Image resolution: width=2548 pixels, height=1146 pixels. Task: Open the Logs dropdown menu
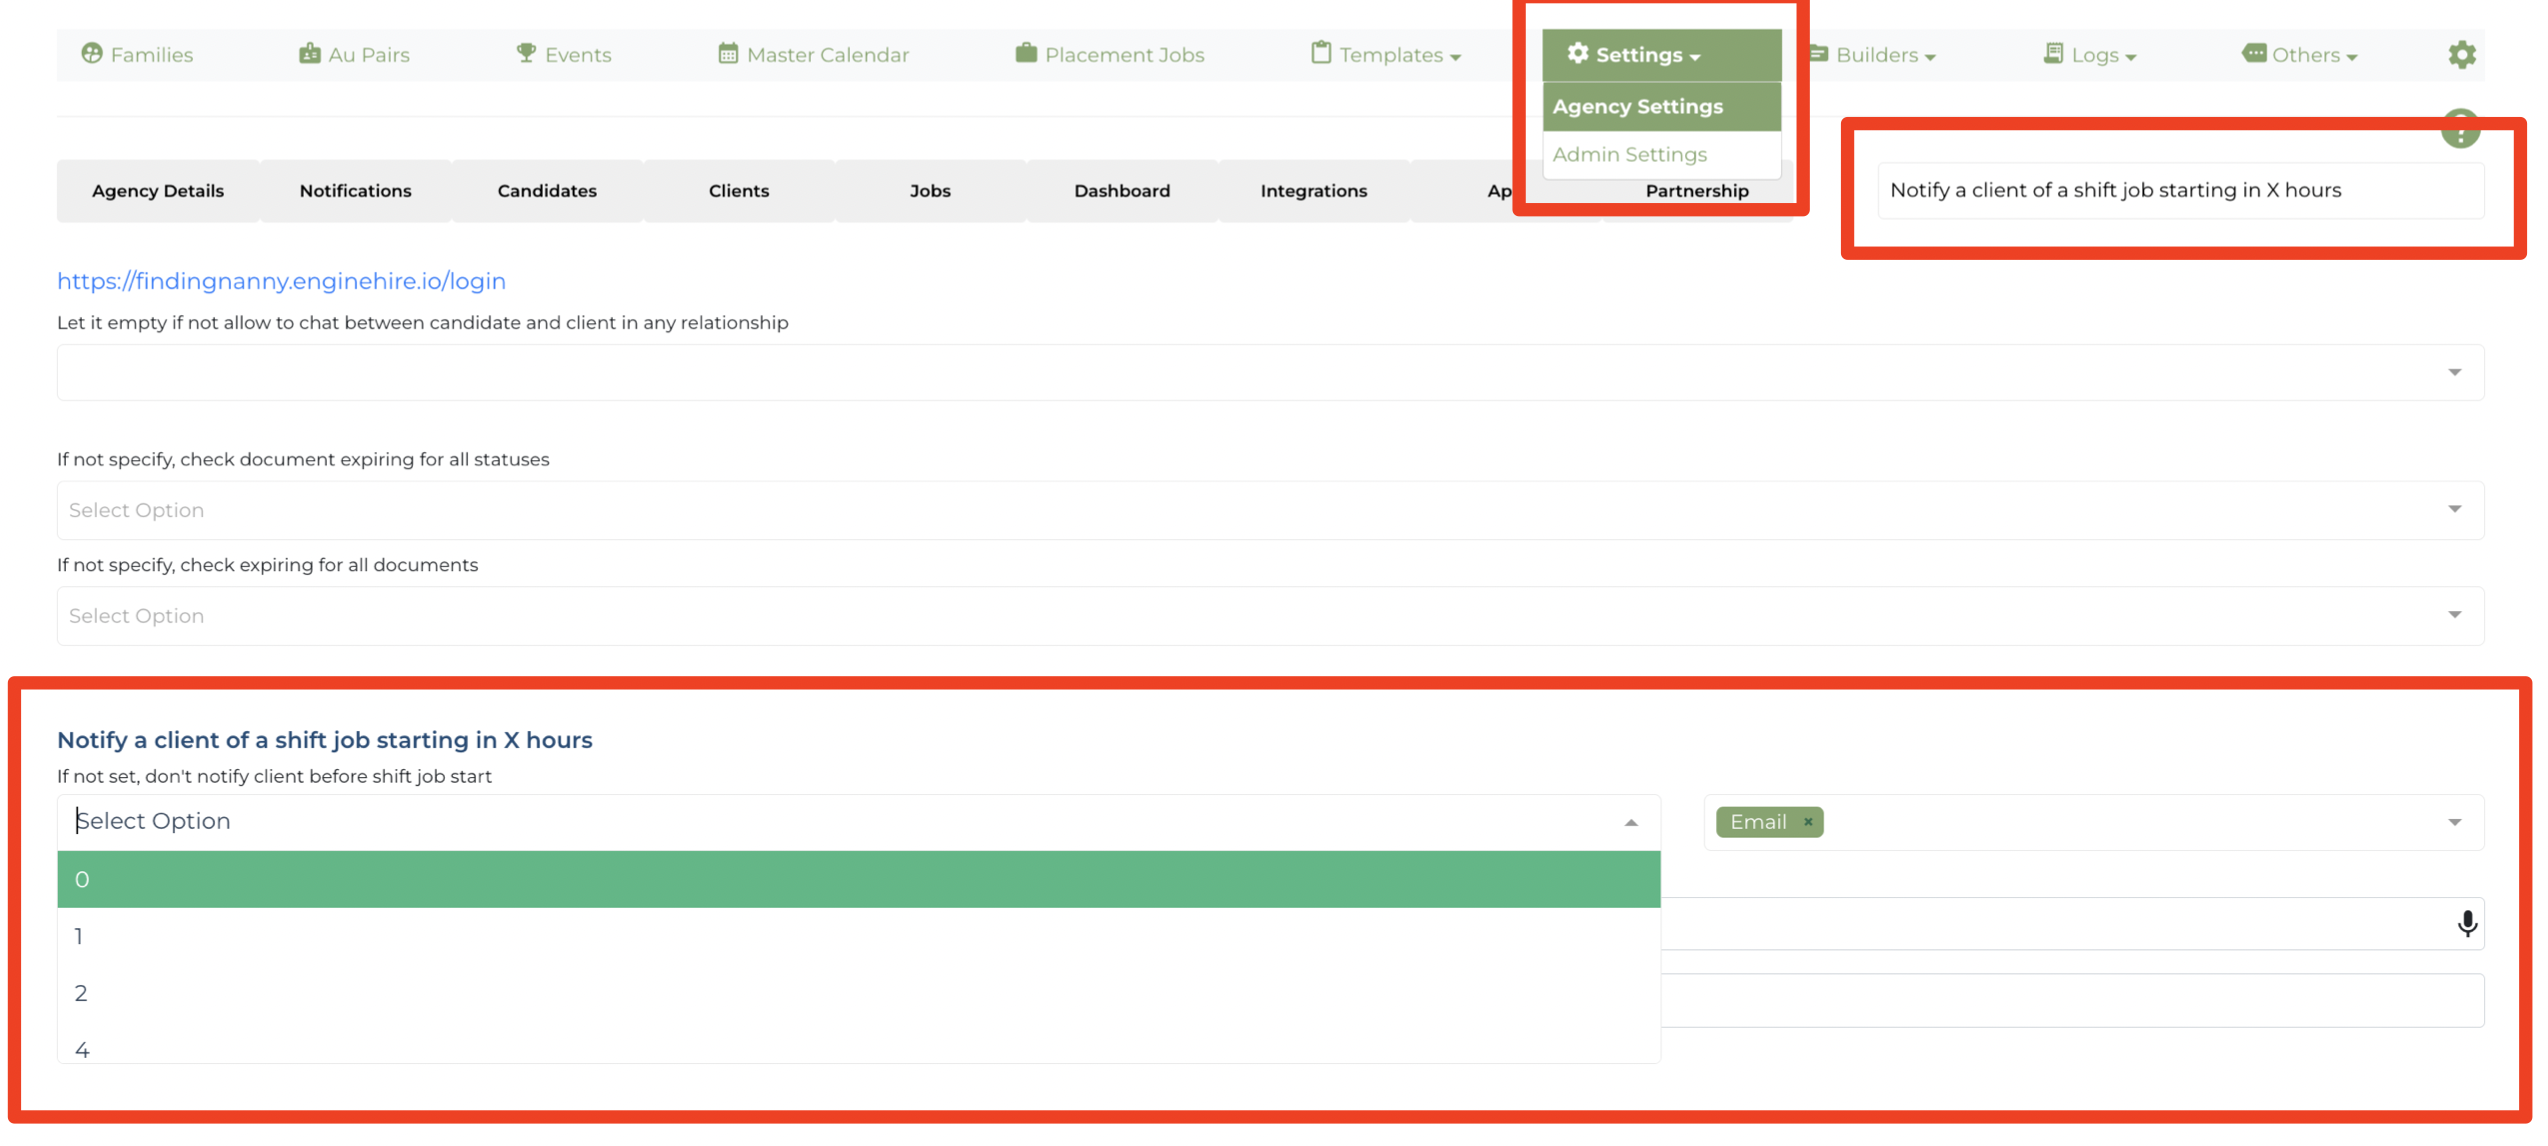click(2090, 55)
